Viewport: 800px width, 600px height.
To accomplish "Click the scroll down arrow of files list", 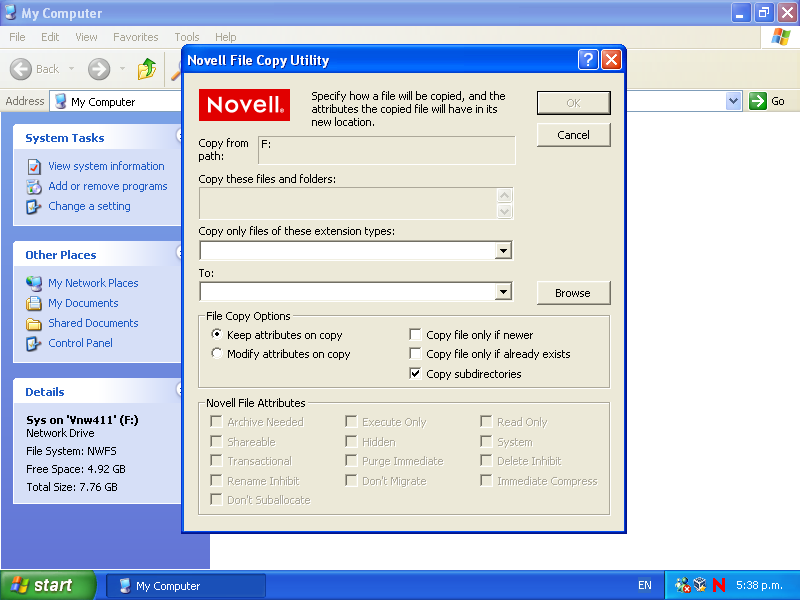I will pos(504,211).
